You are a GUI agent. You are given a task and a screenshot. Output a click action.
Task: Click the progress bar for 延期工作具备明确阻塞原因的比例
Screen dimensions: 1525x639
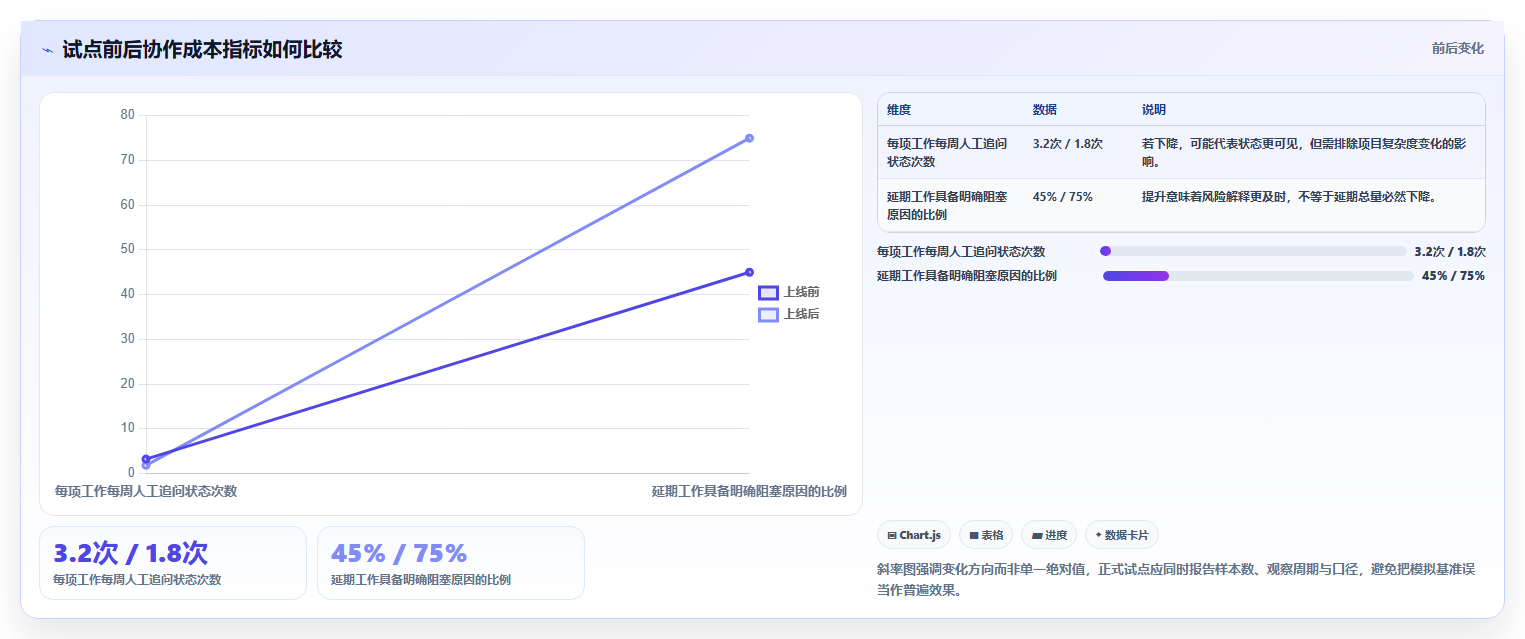pos(1258,276)
